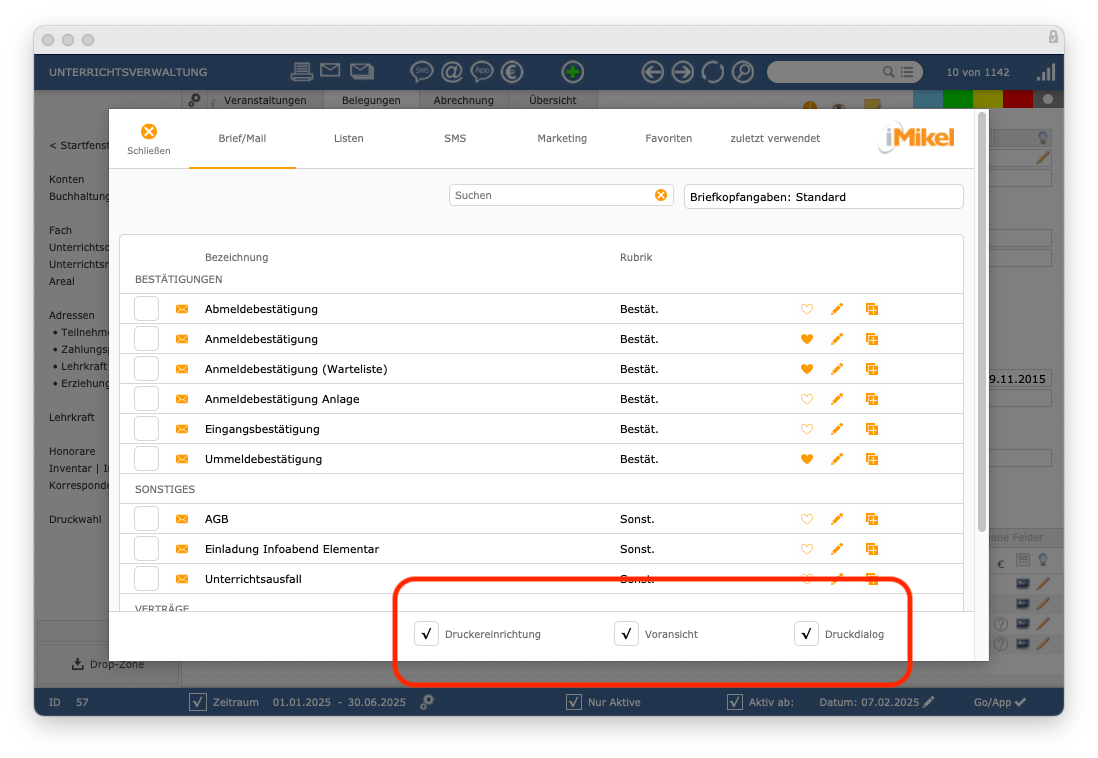Go to previous record with left arrow

(653, 71)
